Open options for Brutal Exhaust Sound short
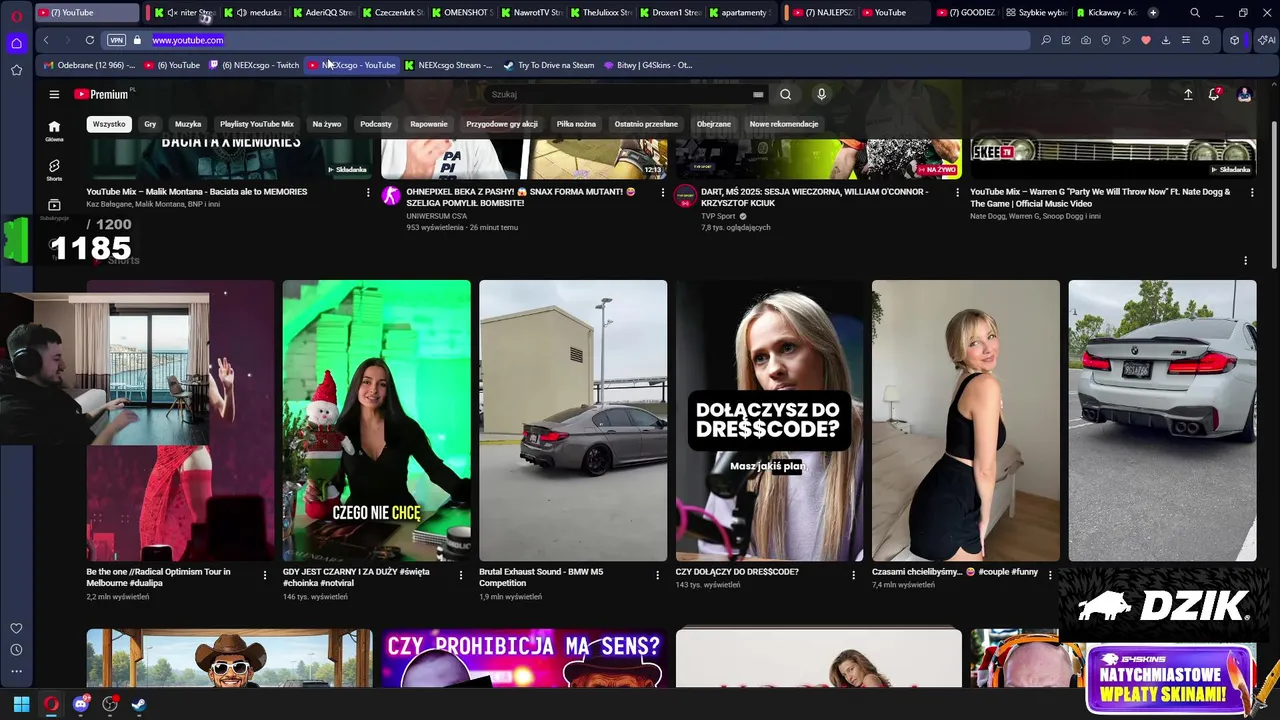Screen dimensions: 1280x720 [657, 575]
